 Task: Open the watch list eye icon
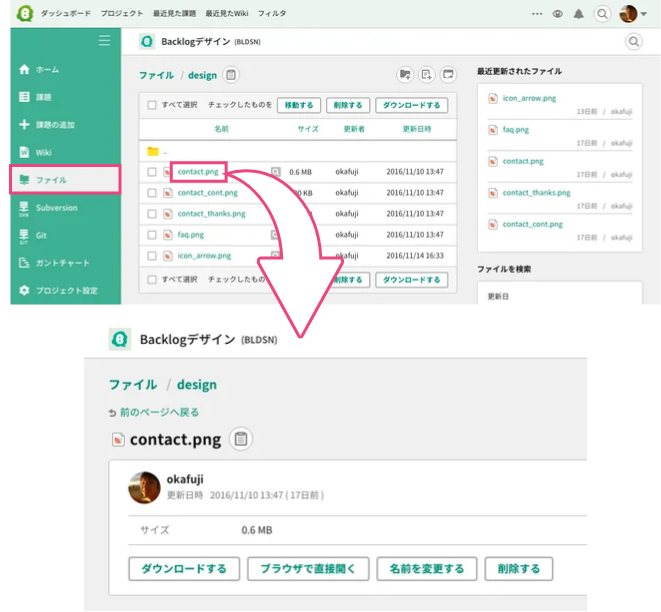[558, 14]
